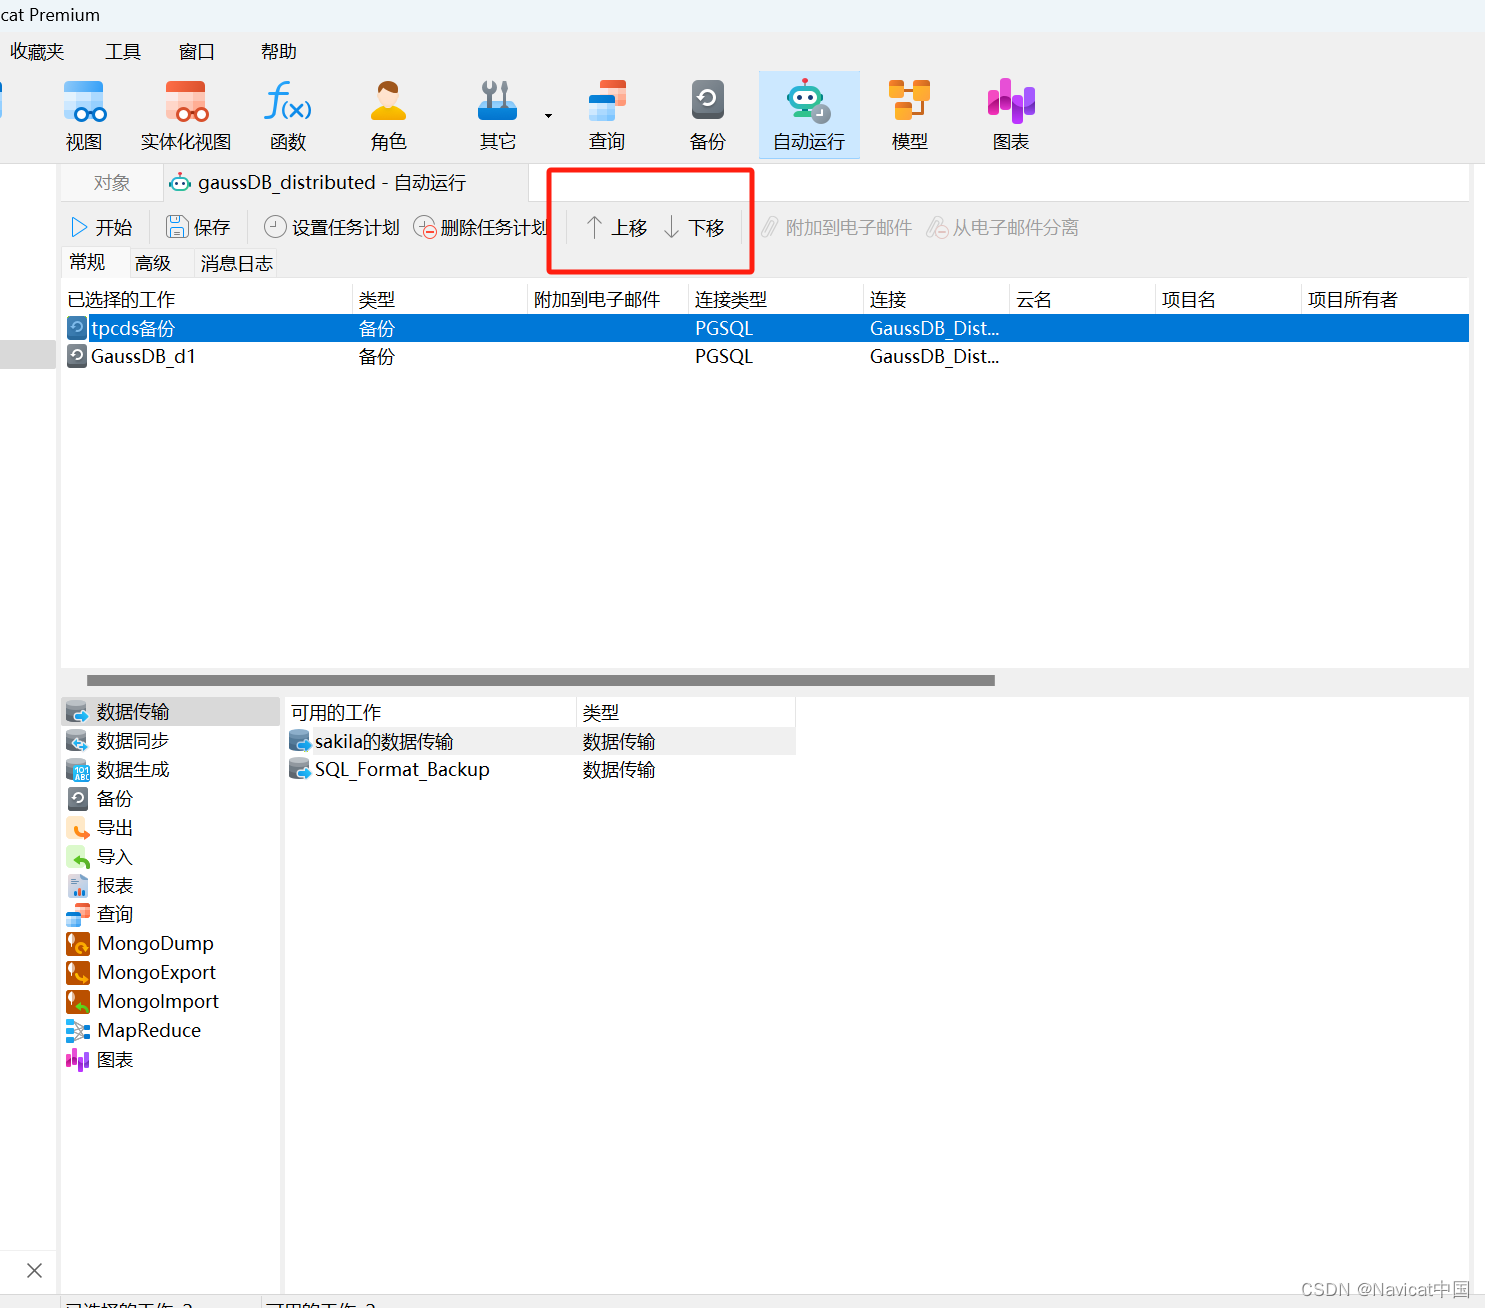1485x1308 pixels.
Task: Open the 图表 chart toolbar icon
Action: 1011,115
